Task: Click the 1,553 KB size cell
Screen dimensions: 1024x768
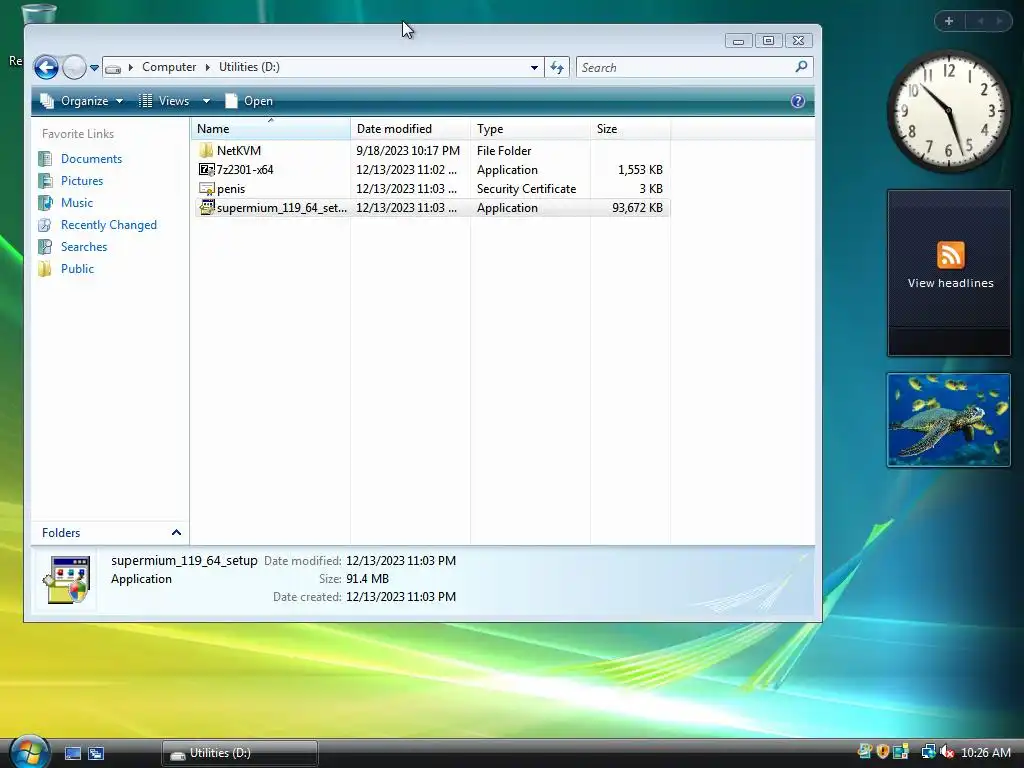Action: pyautogui.click(x=640, y=170)
